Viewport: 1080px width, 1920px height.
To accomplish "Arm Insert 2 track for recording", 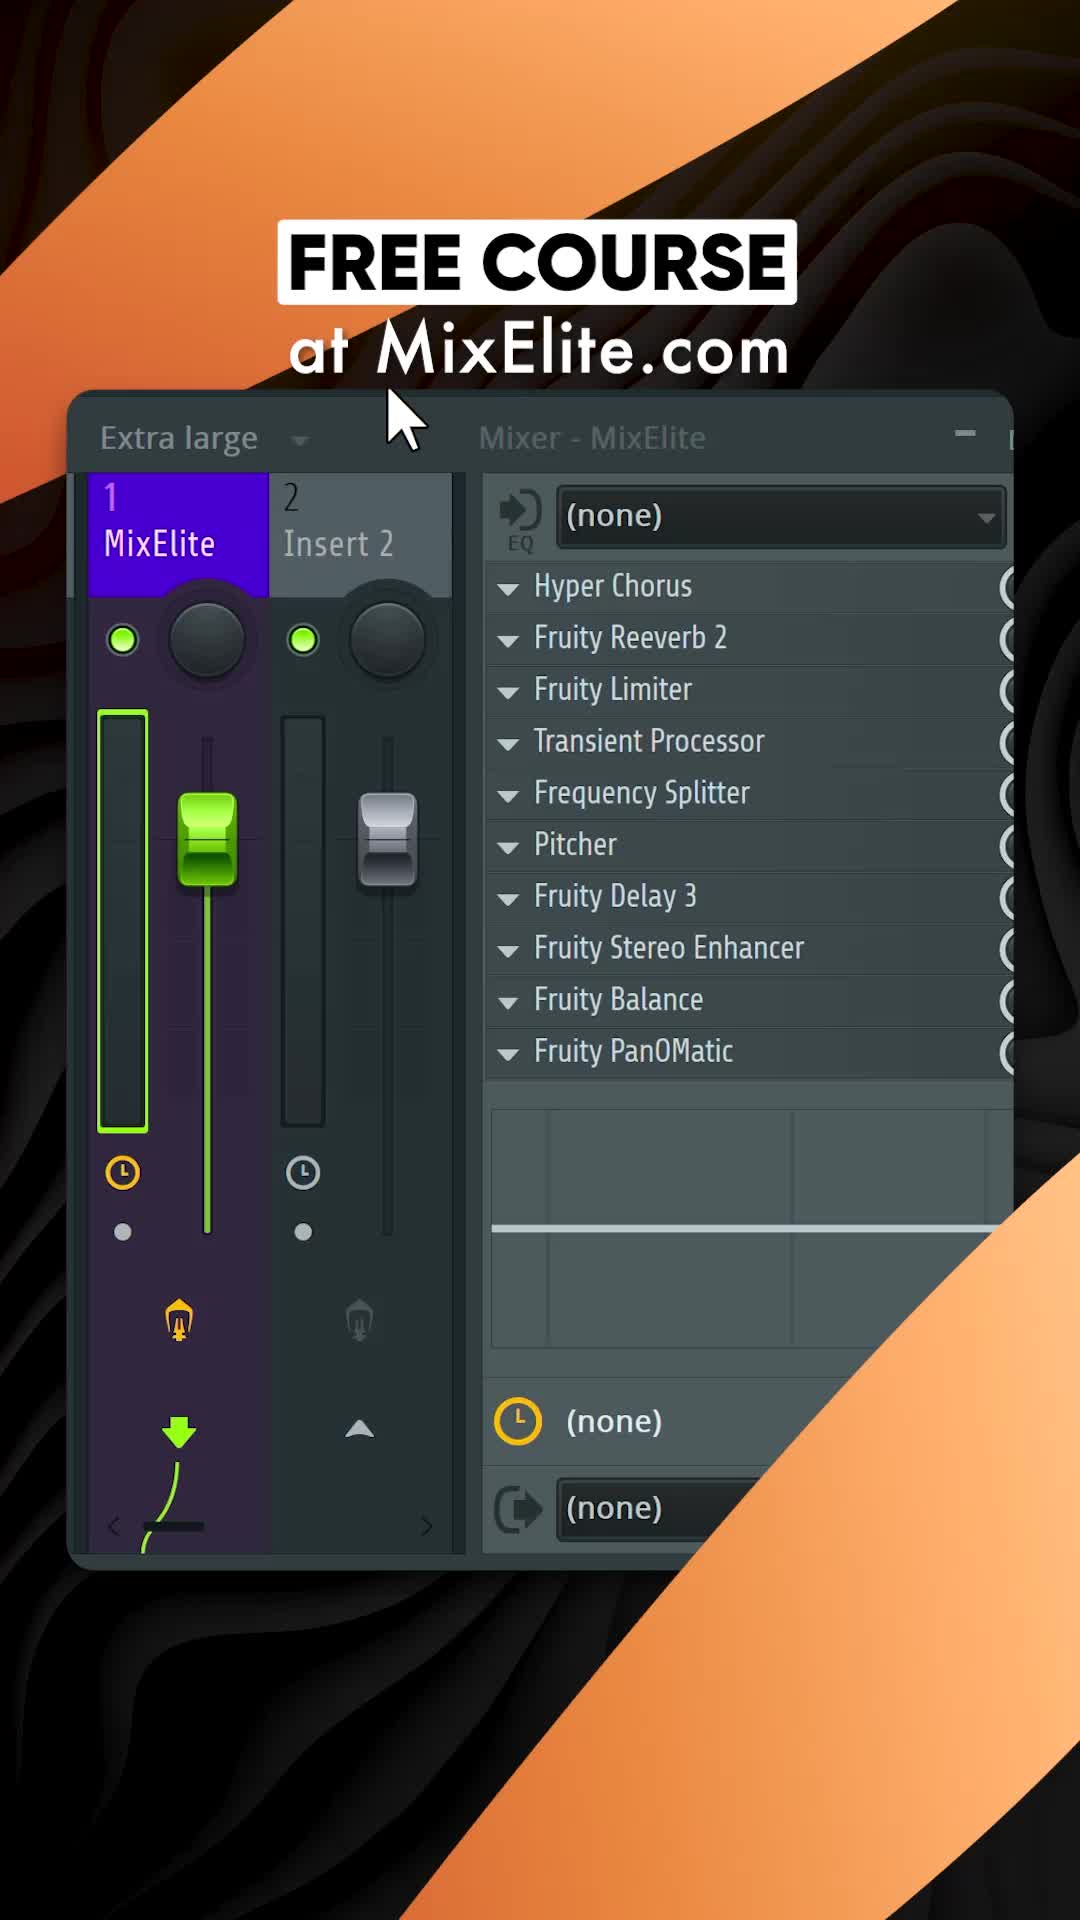I will (x=359, y=1320).
